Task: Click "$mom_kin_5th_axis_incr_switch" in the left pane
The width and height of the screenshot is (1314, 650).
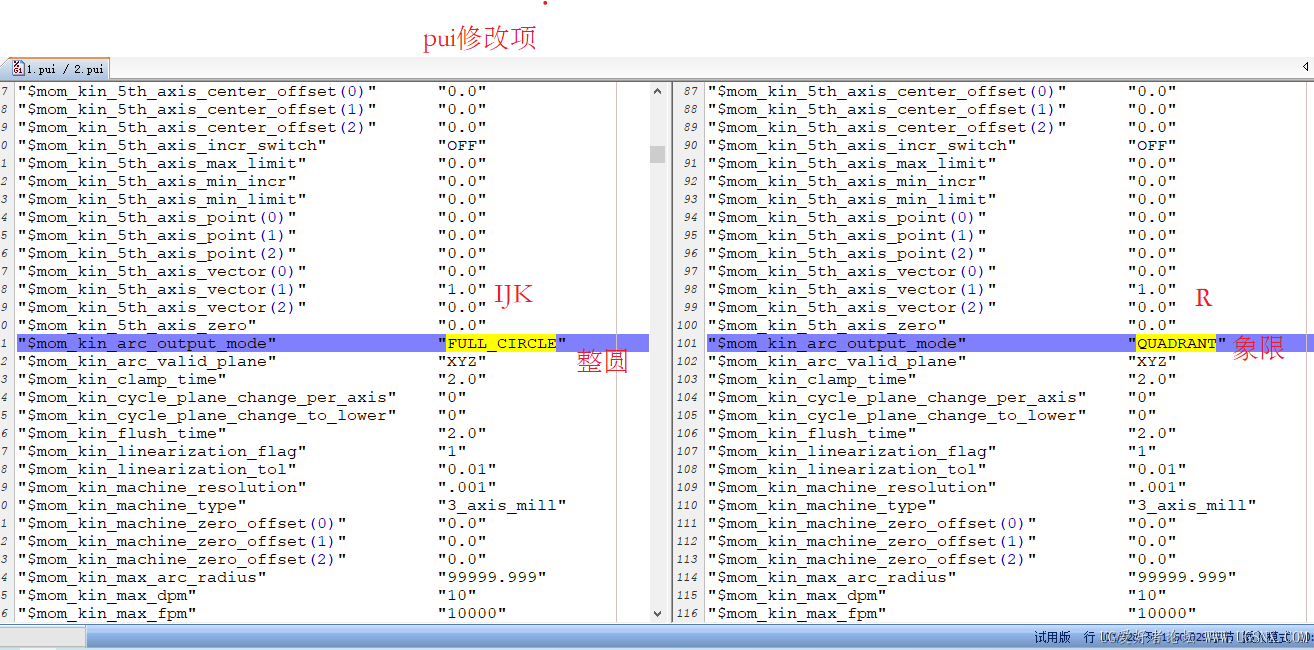Action: (x=172, y=145)
